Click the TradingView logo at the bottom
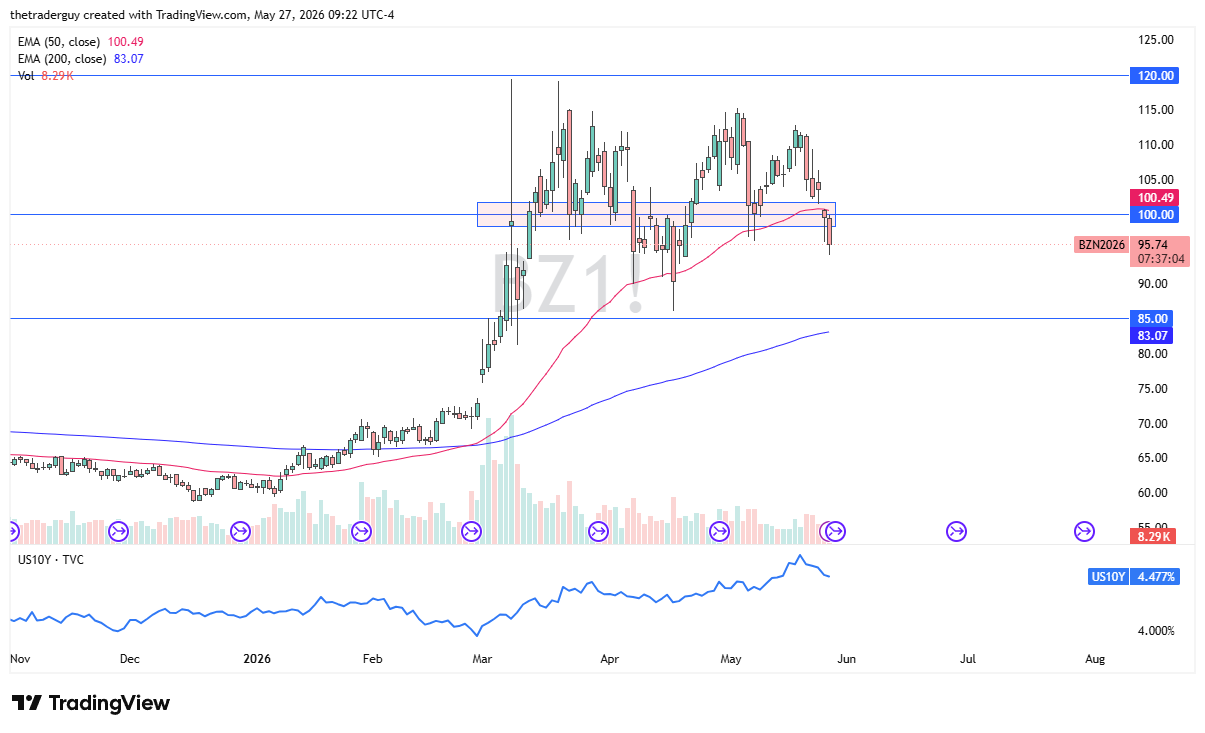This screenshot has height=733, width=1205. click(x=90, y=703)
